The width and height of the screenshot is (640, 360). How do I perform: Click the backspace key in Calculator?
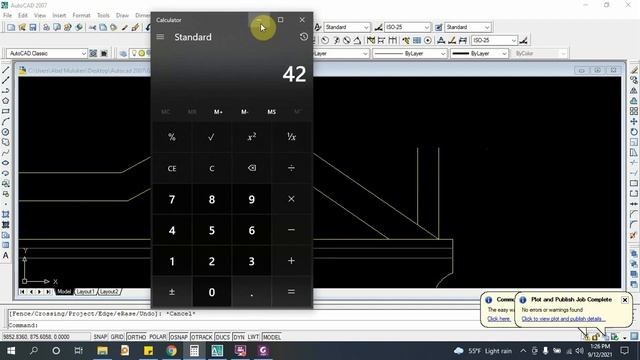click(x=251, y=168)
